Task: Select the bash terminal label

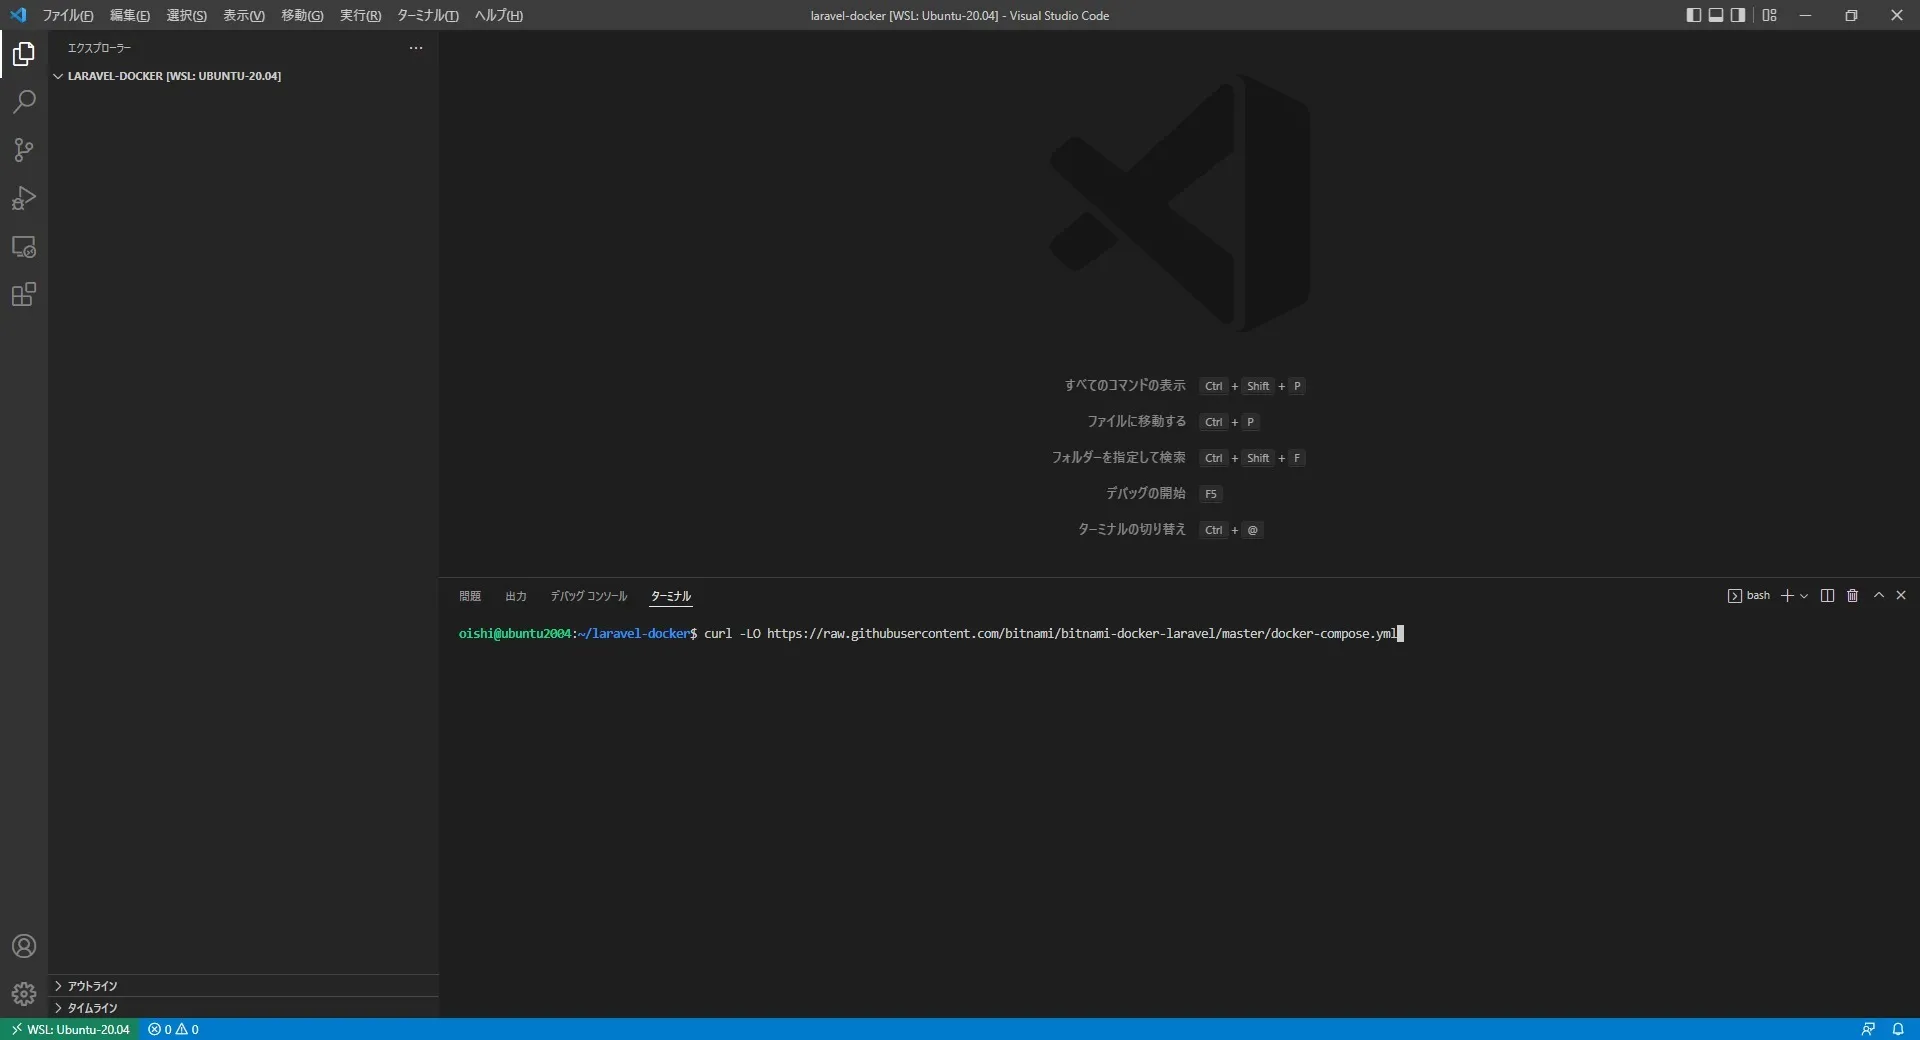Action: tap(1748, 595)
